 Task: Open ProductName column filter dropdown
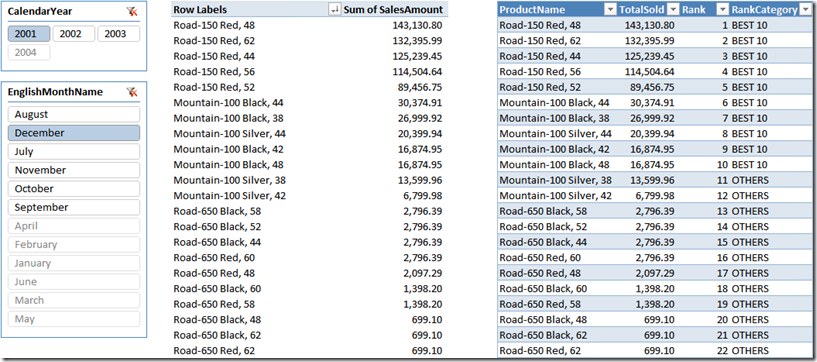point(610,9)
